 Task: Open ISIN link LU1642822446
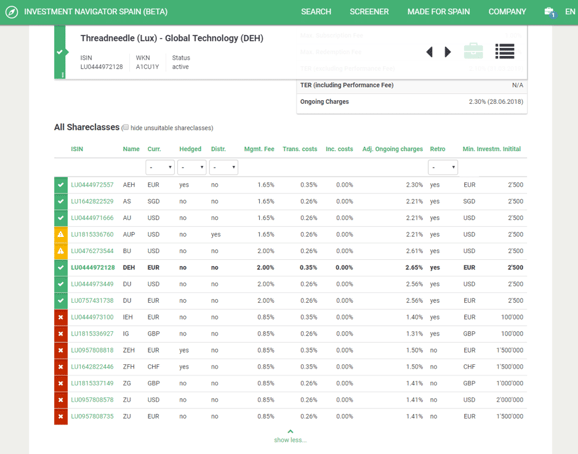[92, 367]
